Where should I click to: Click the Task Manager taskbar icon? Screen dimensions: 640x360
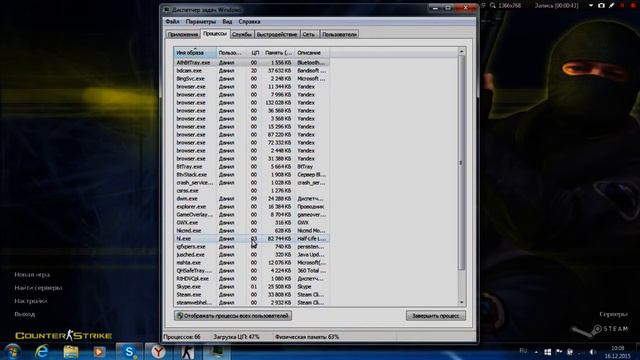(x=217, y=351)
